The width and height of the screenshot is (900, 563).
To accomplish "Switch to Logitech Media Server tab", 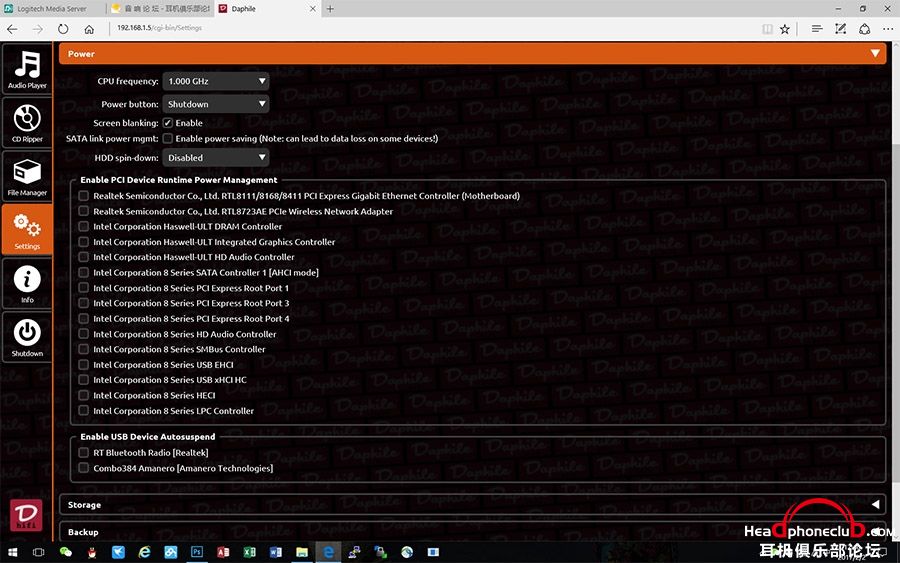I will click(x=53, y=9).
